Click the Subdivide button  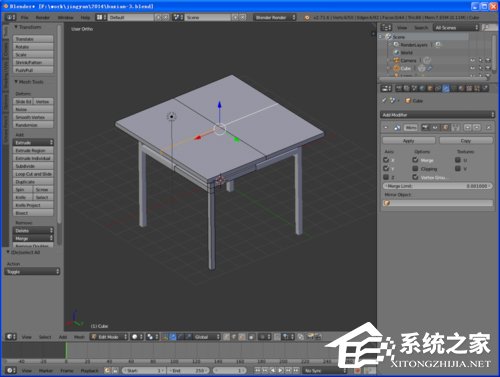[x=33, y=166]
